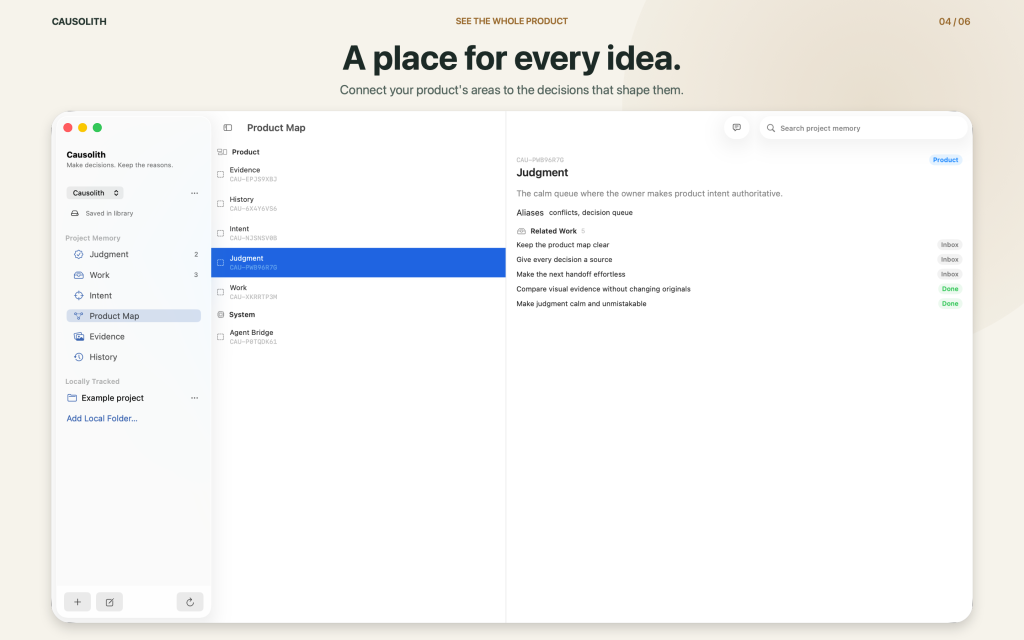This screenshot has width=1024, height=640.
Task: Click the "conflicts, decision queue" aliases text
Action: coord(590,213)
